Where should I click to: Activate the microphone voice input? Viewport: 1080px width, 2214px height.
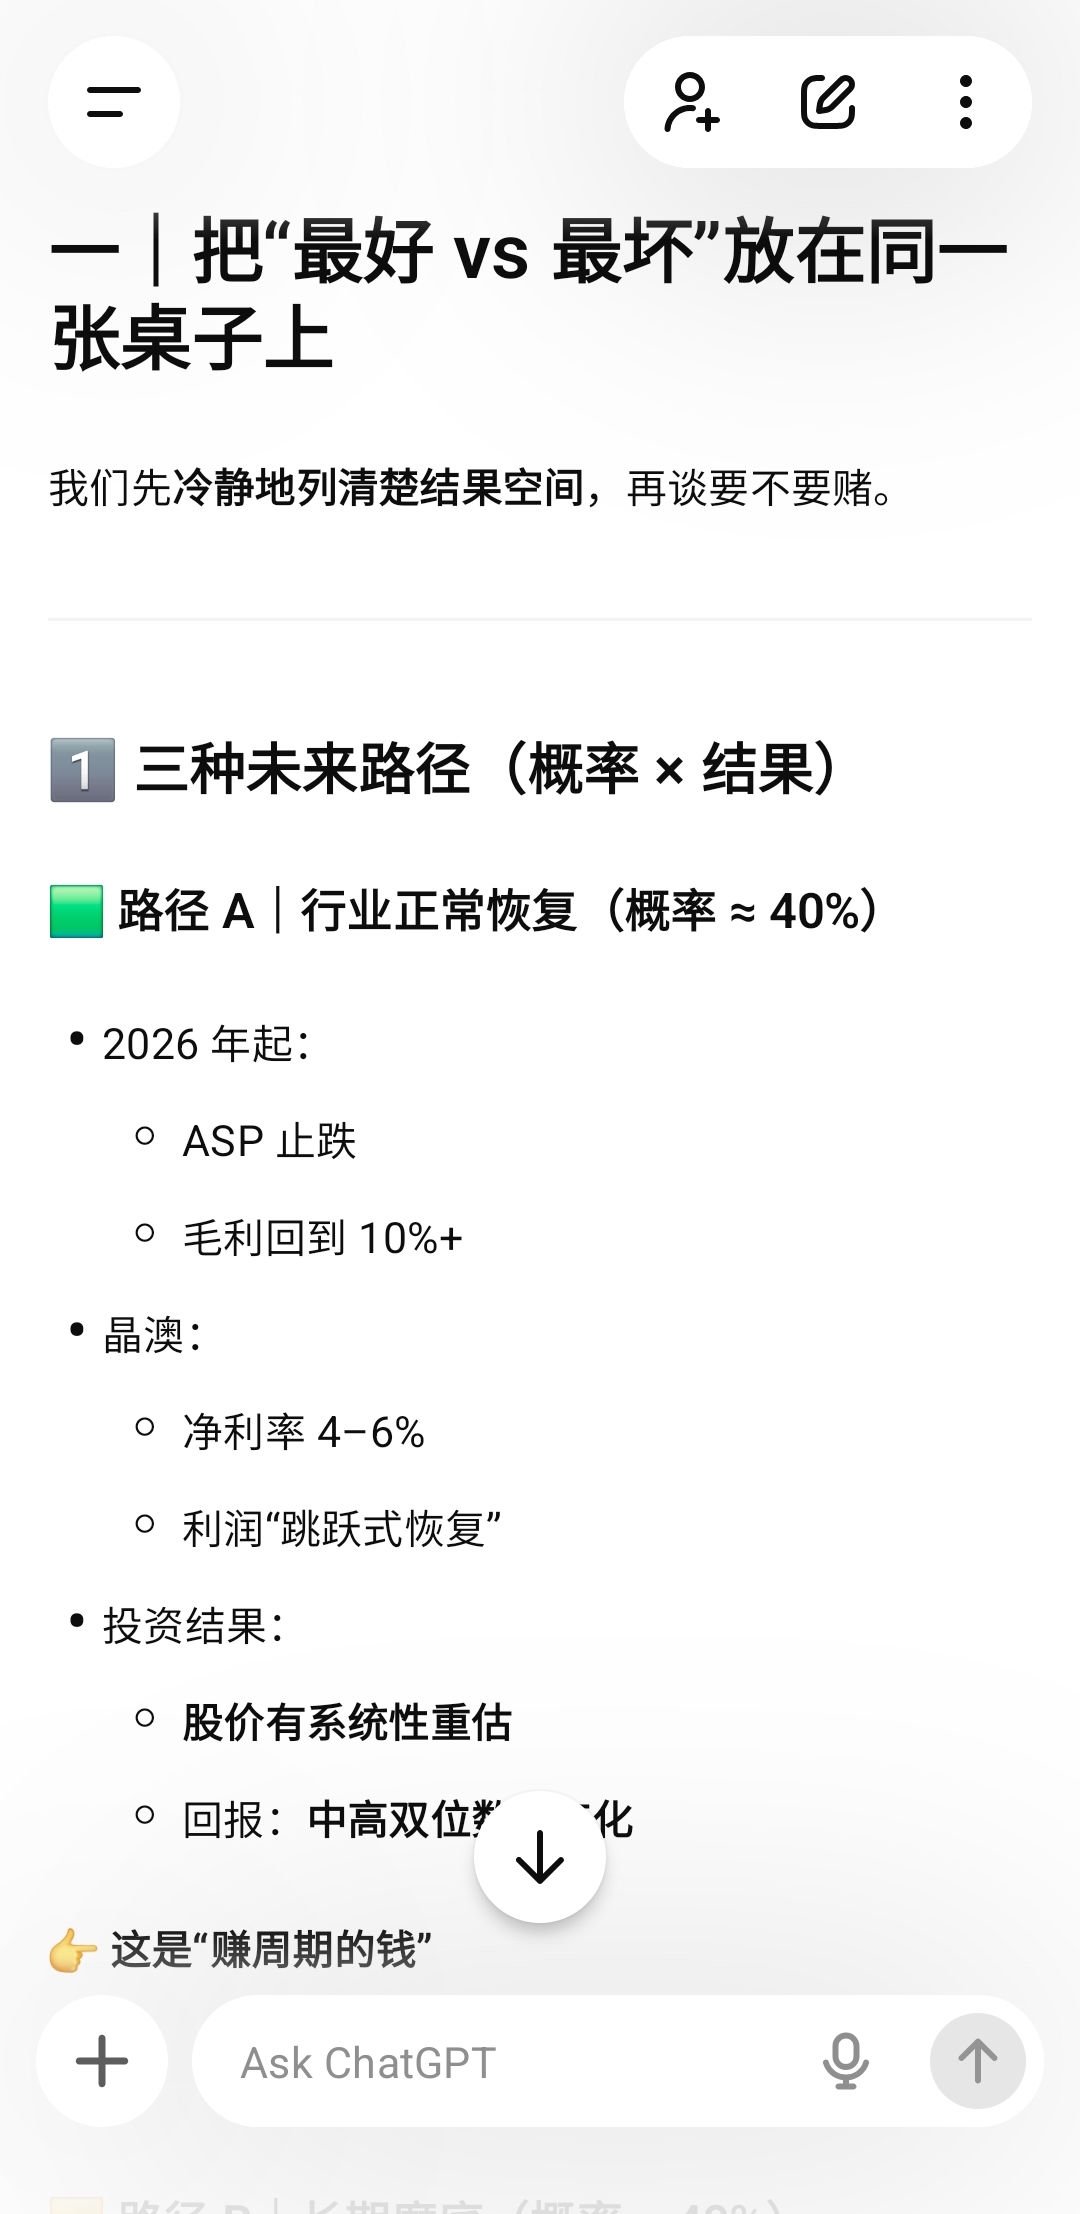(x=845, y=2061)
